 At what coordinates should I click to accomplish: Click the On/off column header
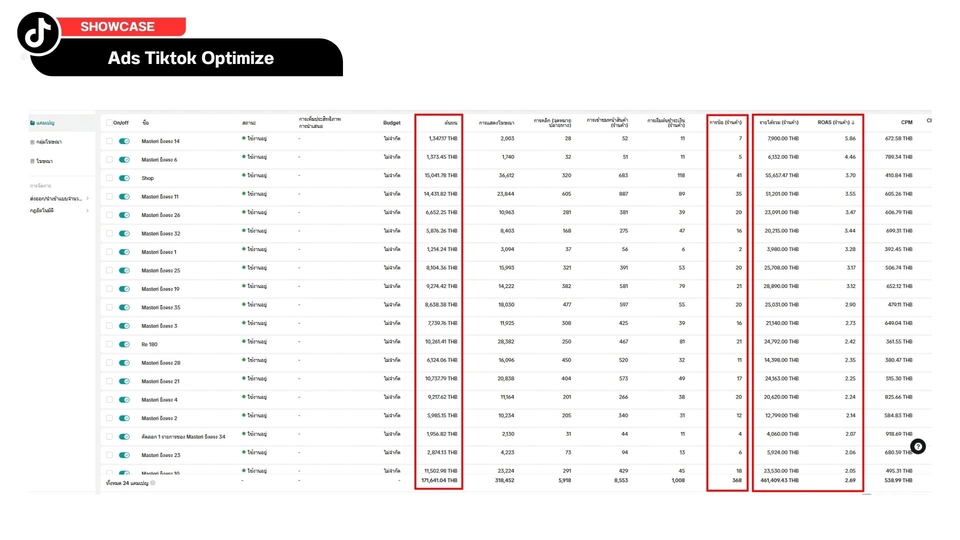click(x=121, y=122)
